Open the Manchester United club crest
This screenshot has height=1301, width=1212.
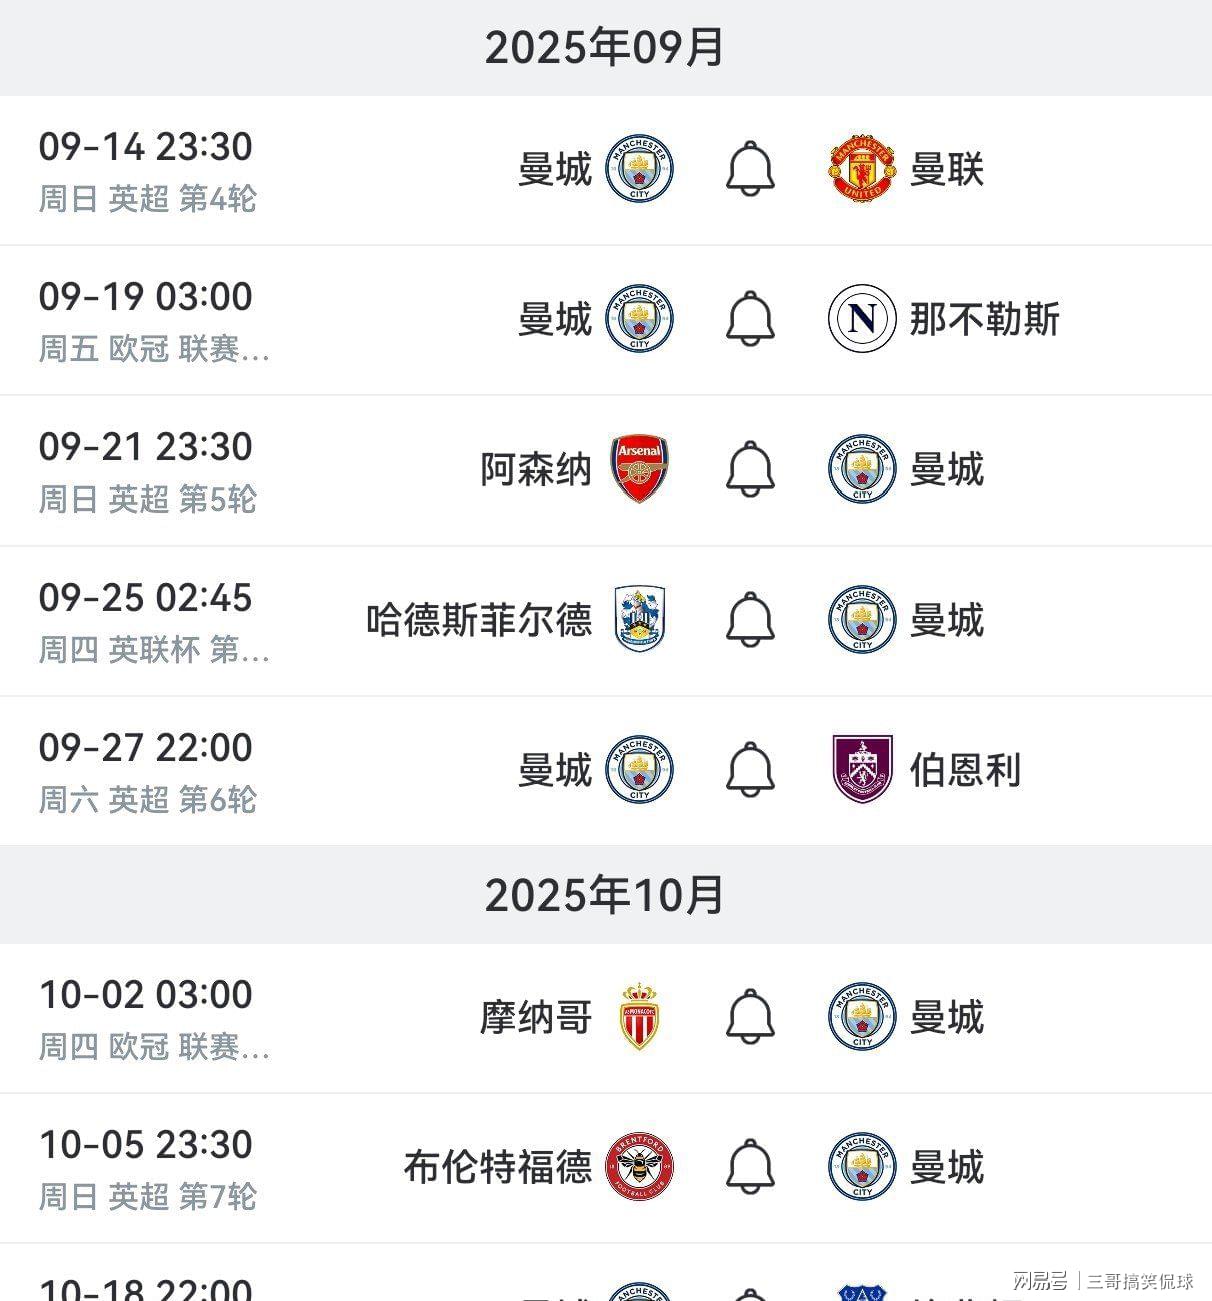click(862, 169)
